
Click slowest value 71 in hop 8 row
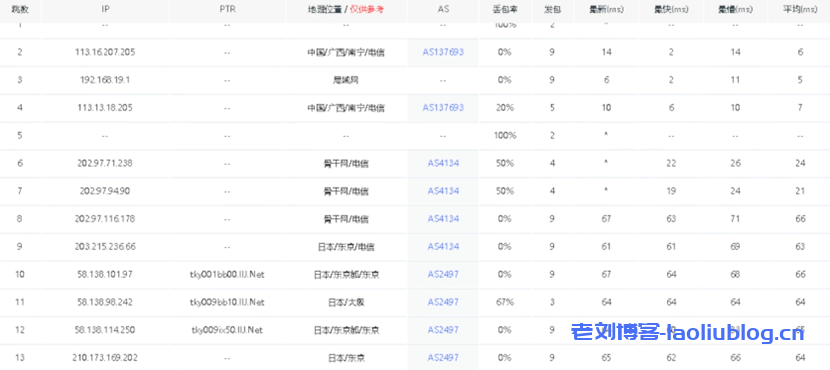coord(736,219)
